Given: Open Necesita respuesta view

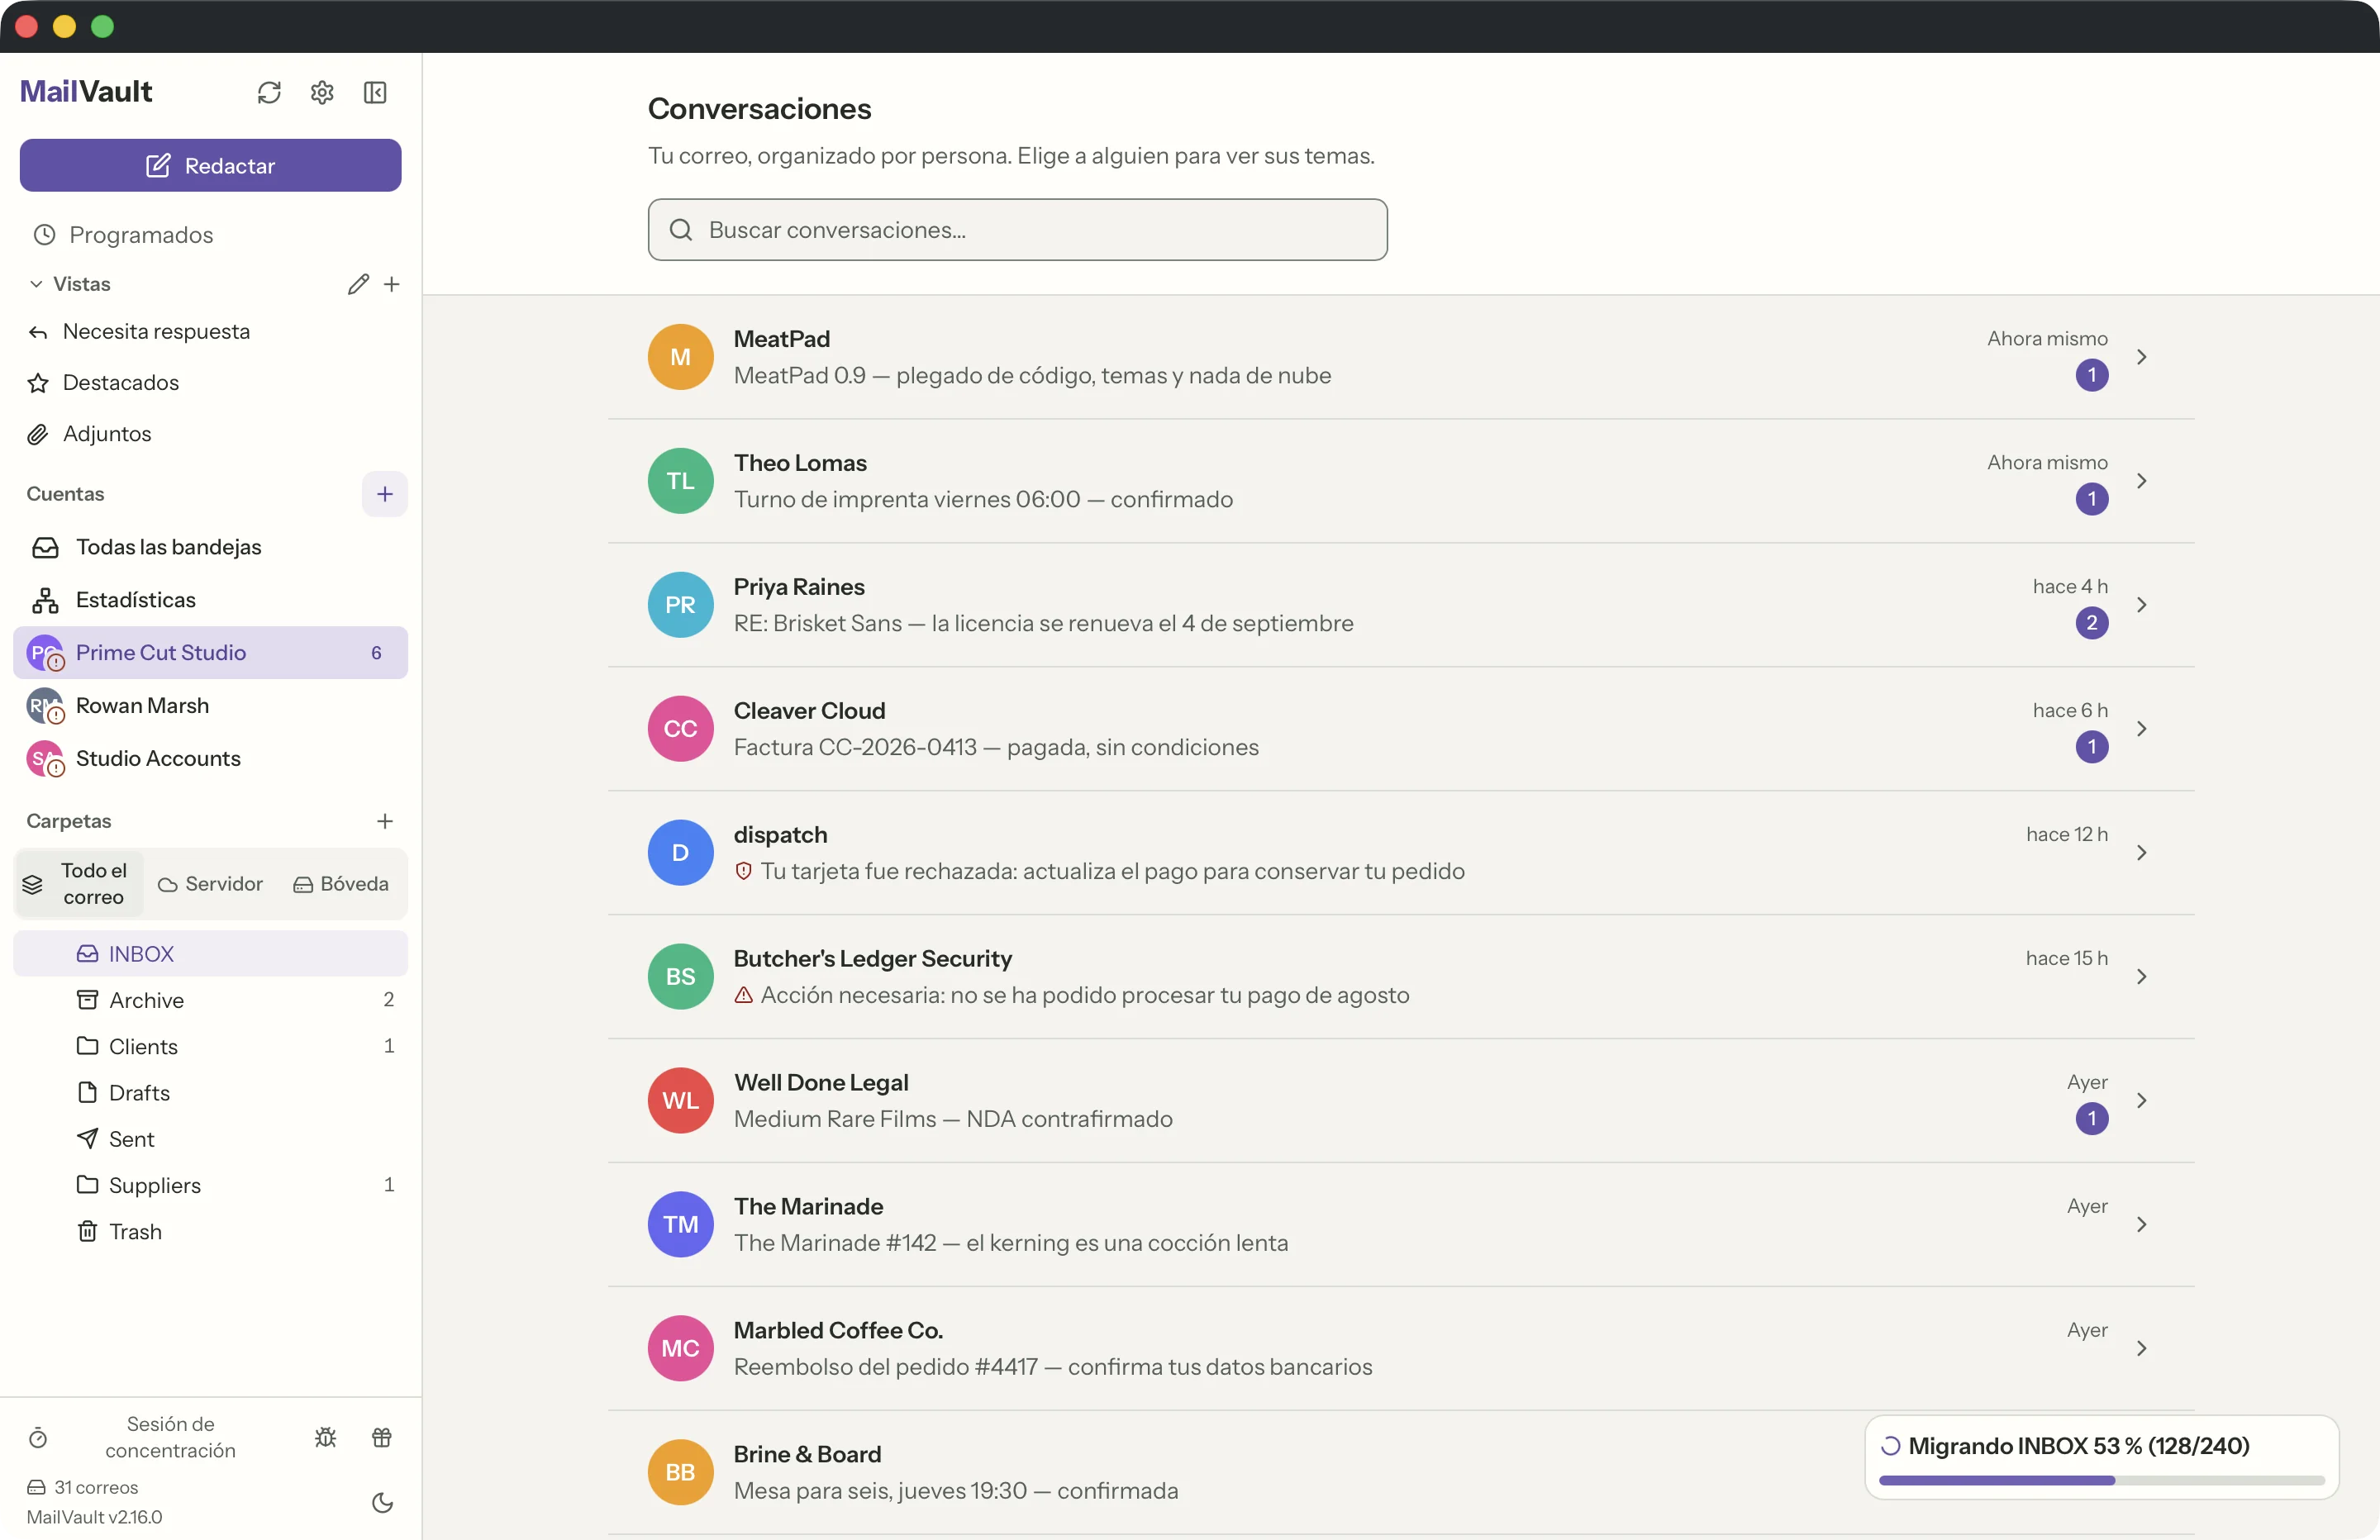Looking at the screenshot, I should click(210, 331).
